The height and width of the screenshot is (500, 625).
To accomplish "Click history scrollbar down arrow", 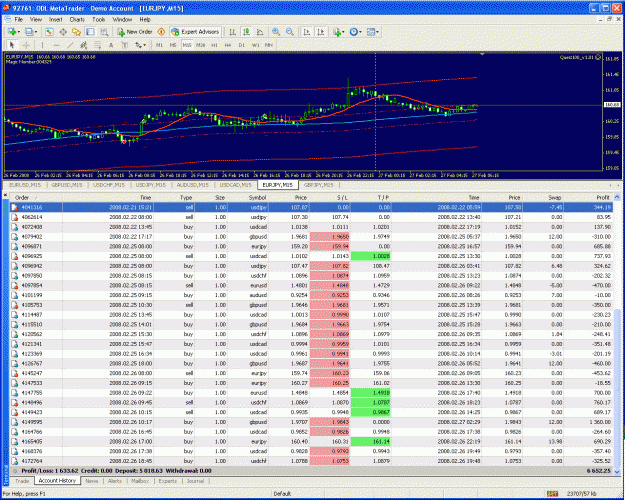I will tap(617, 472).
